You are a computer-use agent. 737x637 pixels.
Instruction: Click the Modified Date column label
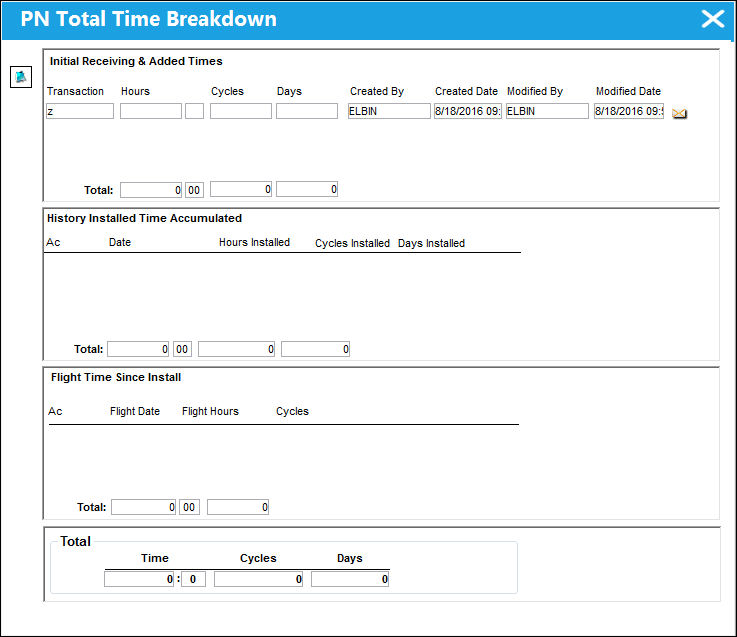click(x=628, y=91)
